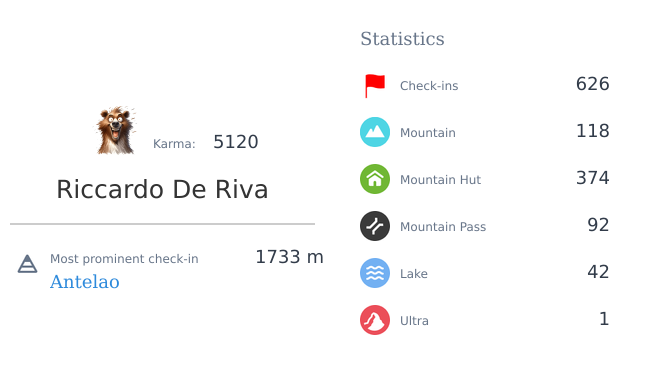Select the dark Mountain Pass icon
Image resolution: width=650 pixels, height=385 pixels.
pyautogui.click(x=375, y=226)
